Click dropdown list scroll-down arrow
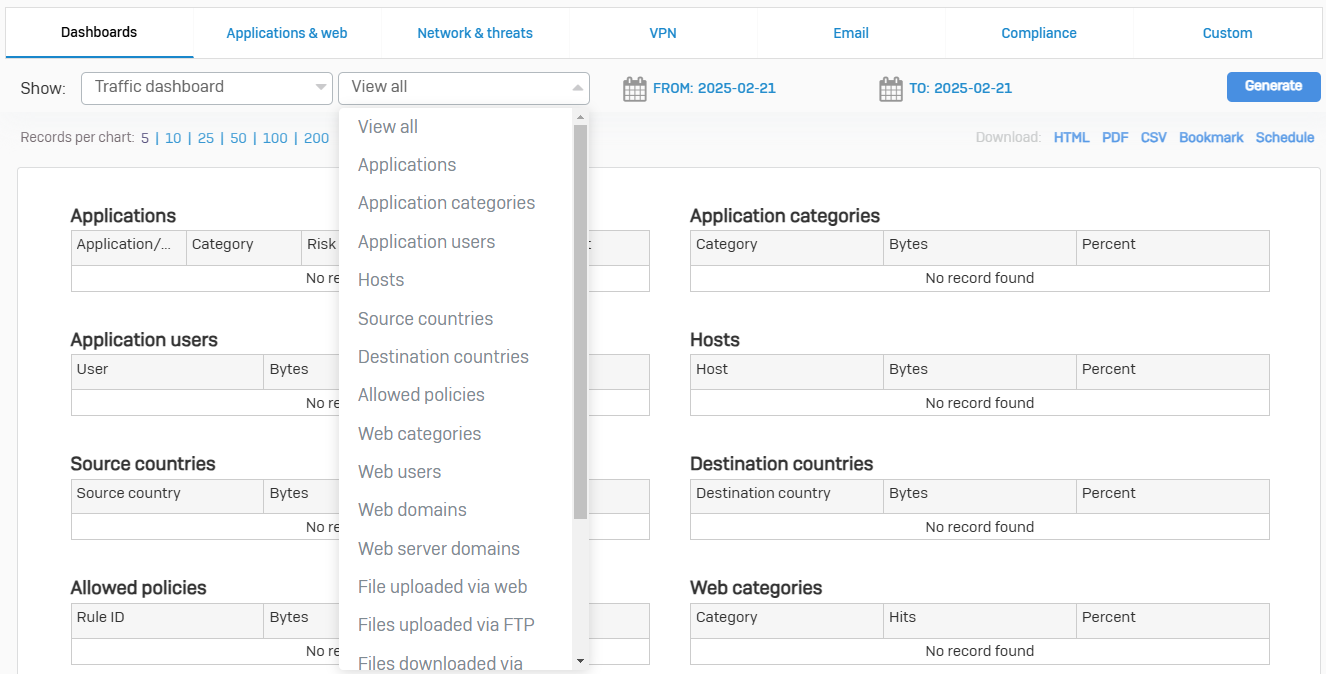Image resolution: width=1326 pixels, height=674 pixels. 580,661
